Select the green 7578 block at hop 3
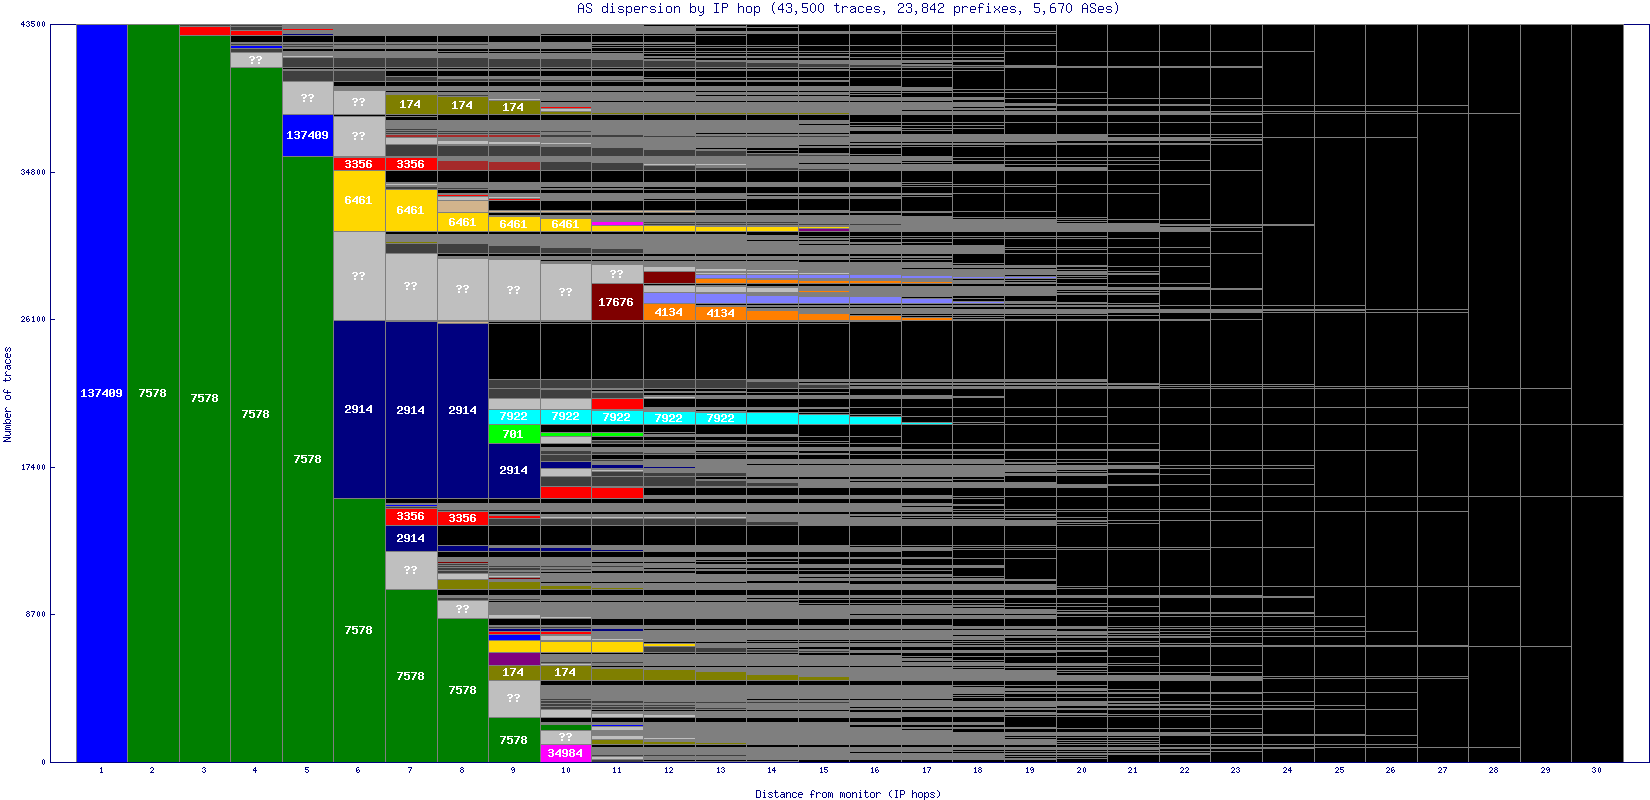 [x=205, y=398]
